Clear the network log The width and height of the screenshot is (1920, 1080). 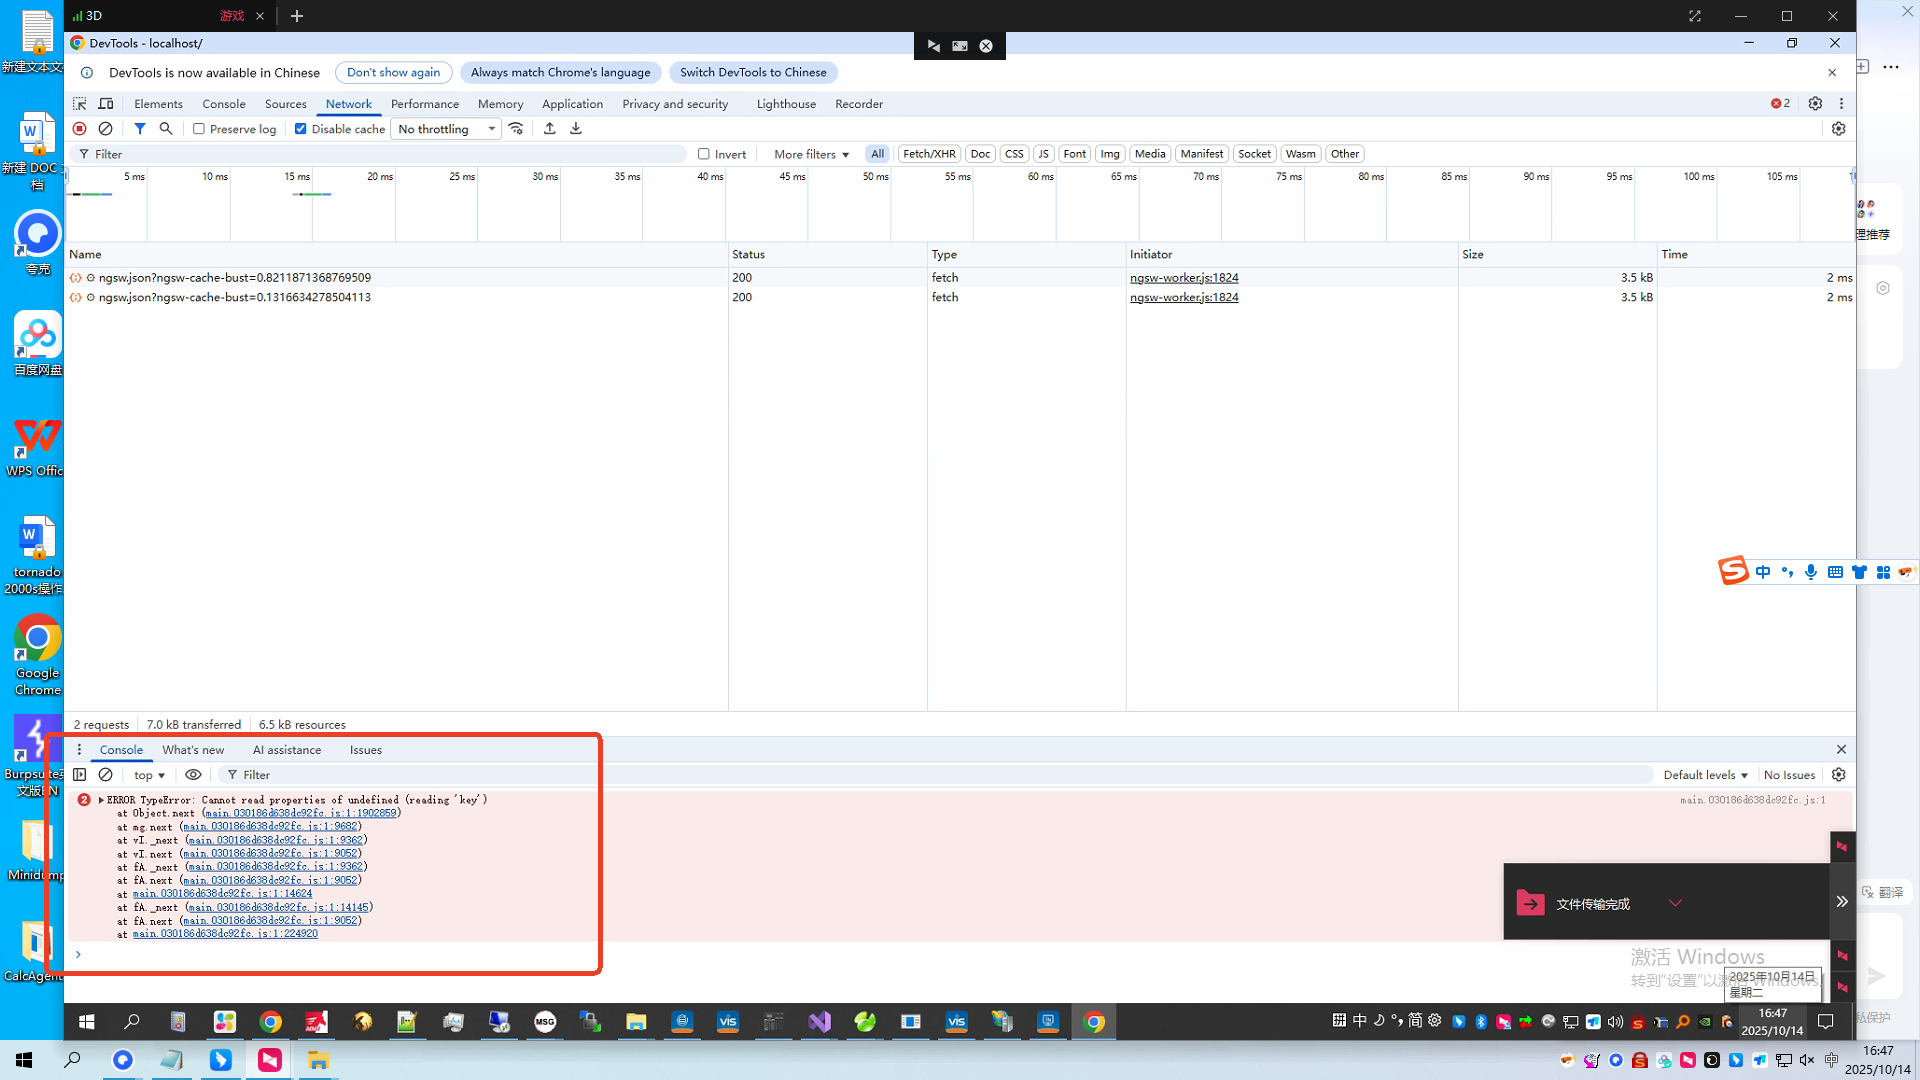105,129
